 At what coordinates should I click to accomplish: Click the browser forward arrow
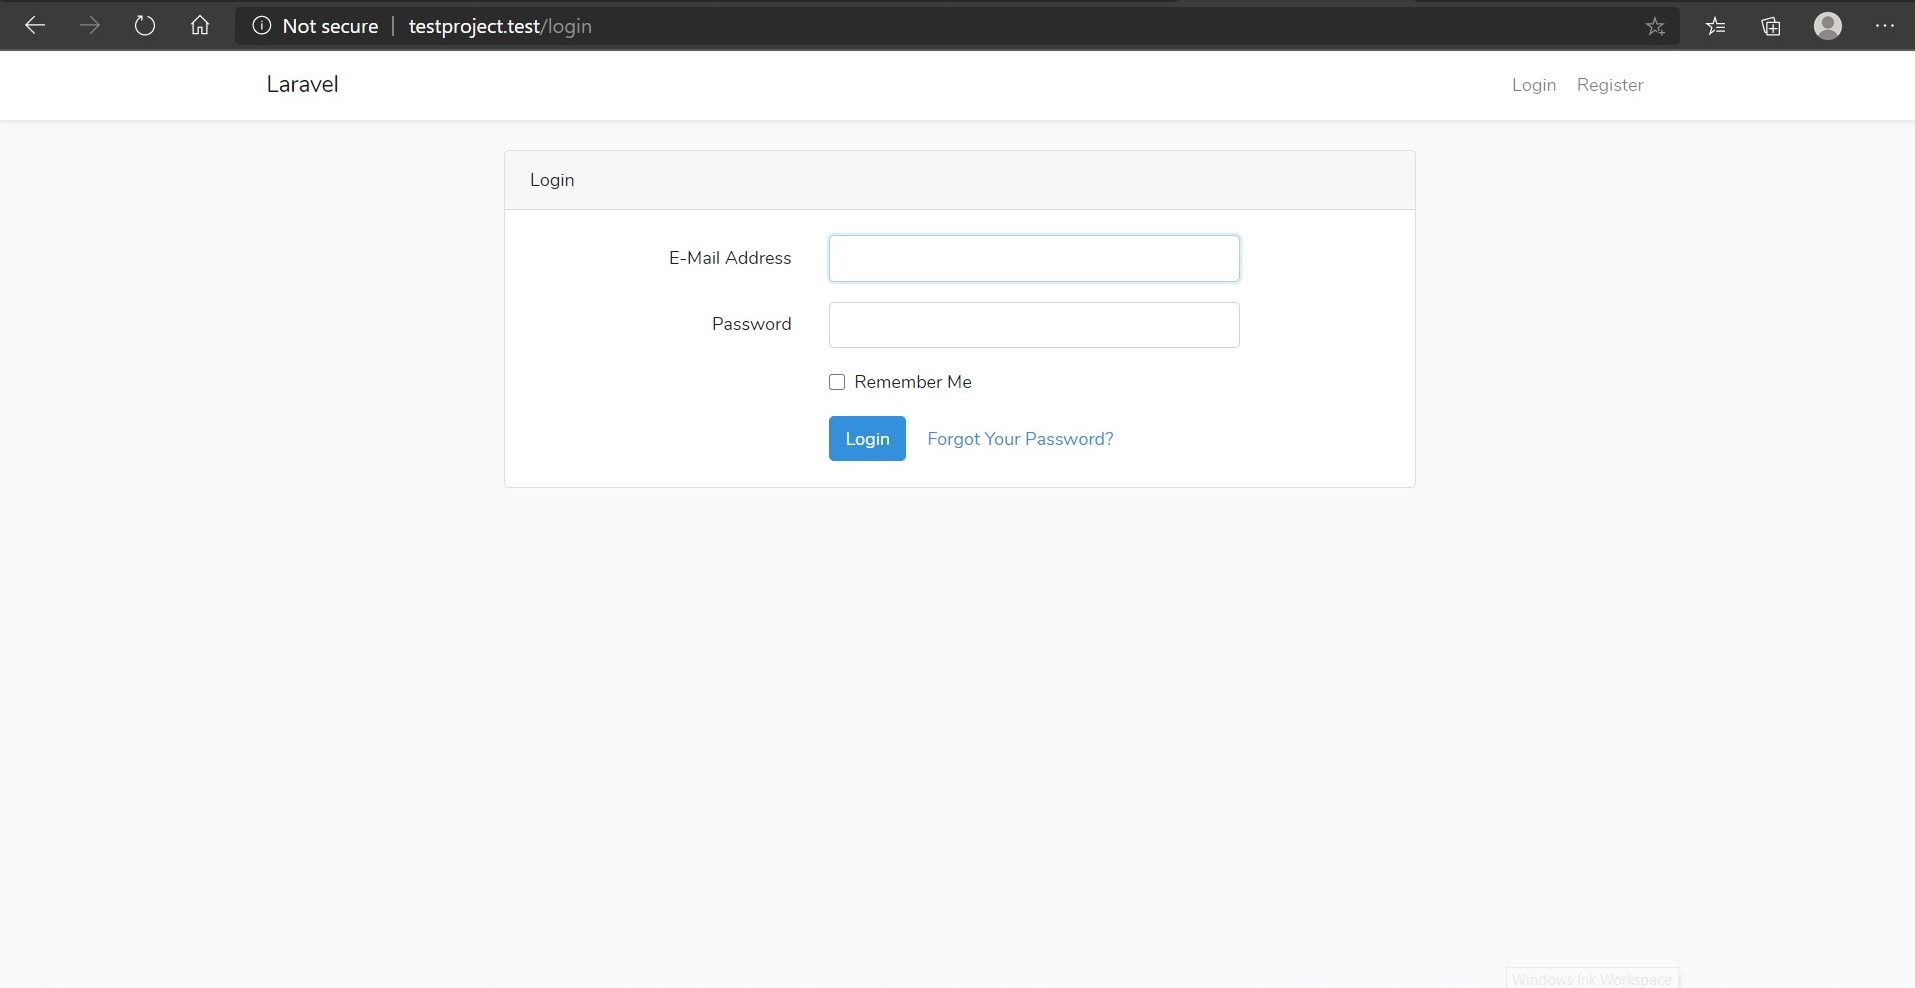[90, 26]
